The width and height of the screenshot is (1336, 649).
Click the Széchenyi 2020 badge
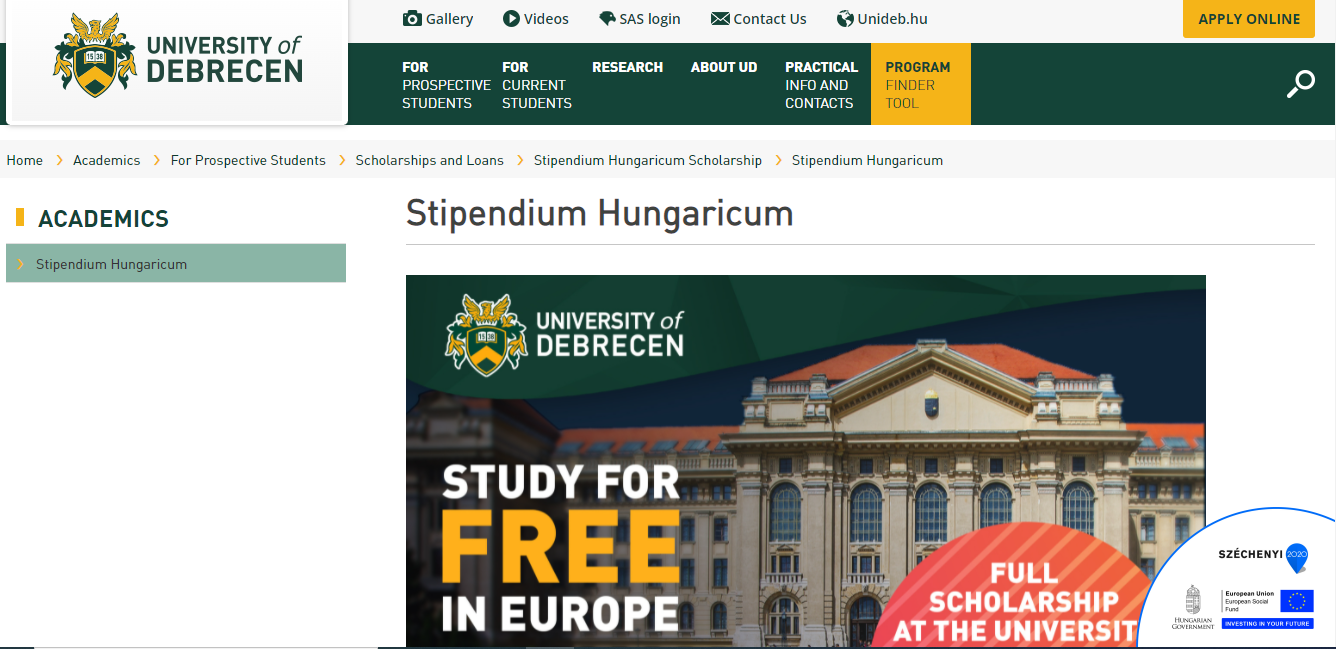[1263, 557]
